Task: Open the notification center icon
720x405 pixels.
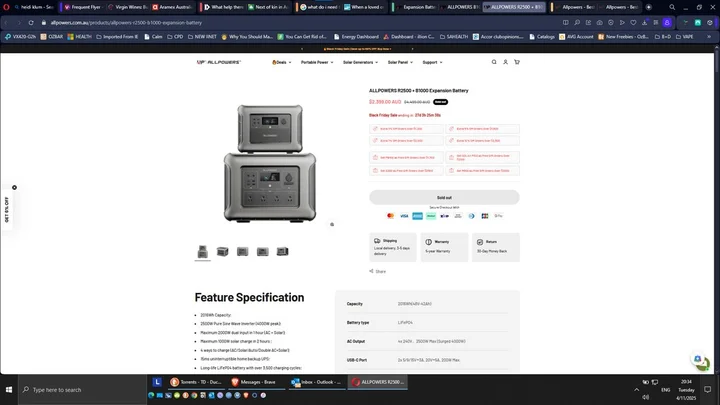Action: [x=708, y=389]
